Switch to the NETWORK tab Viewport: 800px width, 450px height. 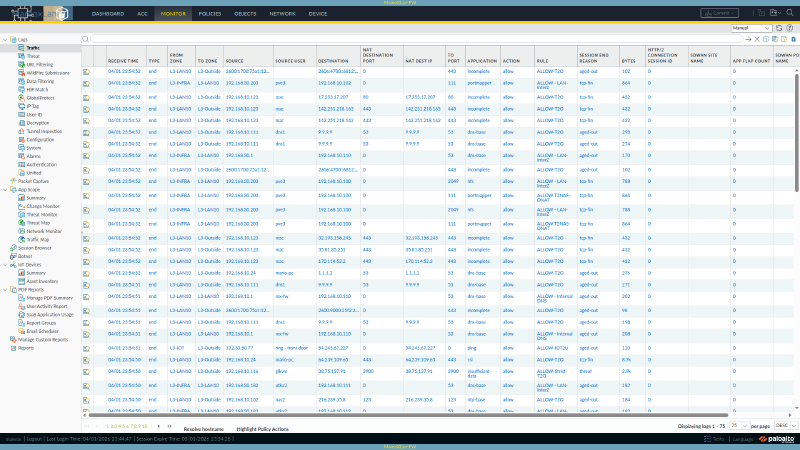282,14
